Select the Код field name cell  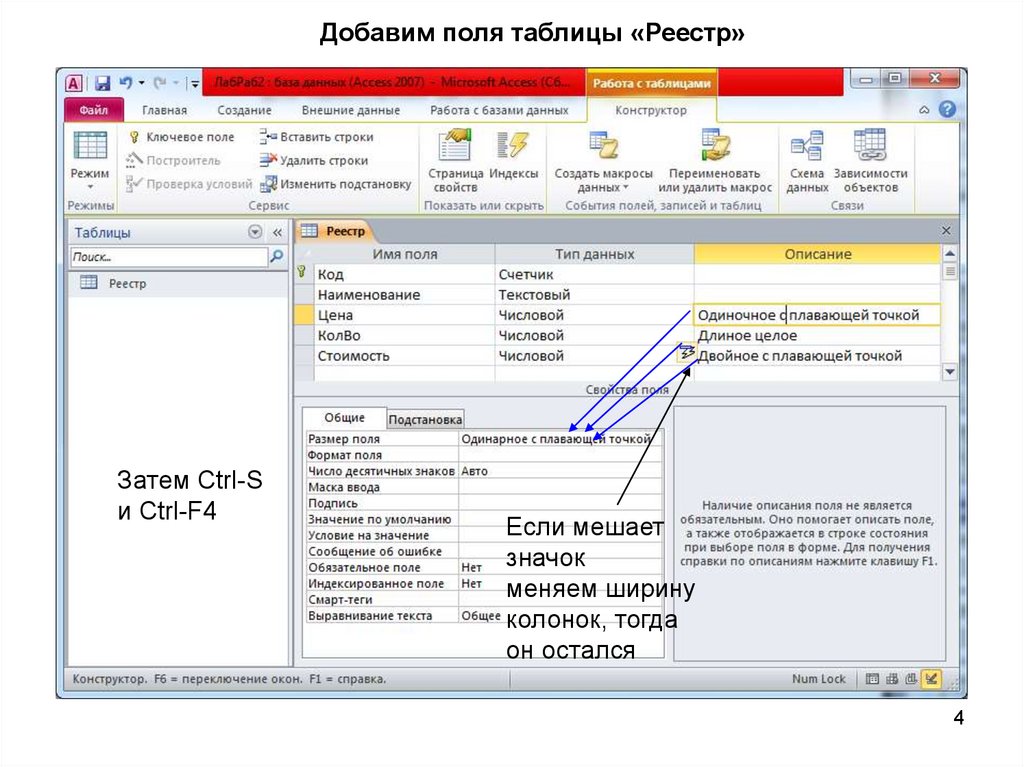pyautogui.click(x=404, y=274)
